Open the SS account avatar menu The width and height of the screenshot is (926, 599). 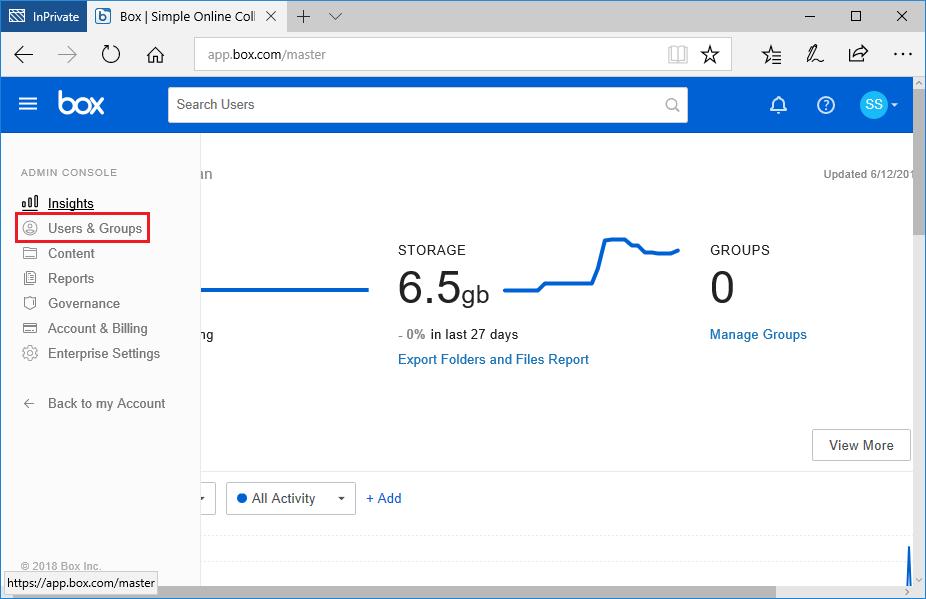pos(879,105)
